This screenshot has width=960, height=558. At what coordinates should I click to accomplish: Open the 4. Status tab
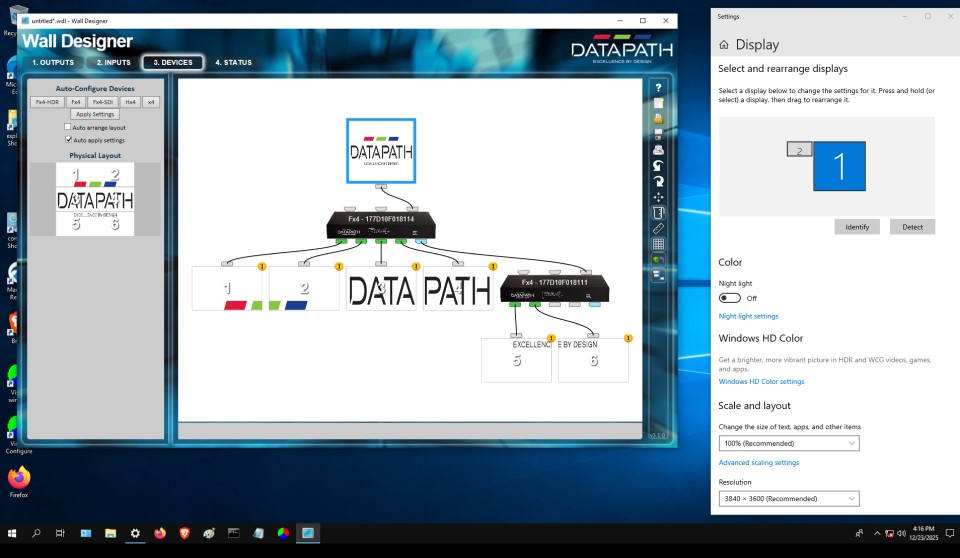coord(233,62)
